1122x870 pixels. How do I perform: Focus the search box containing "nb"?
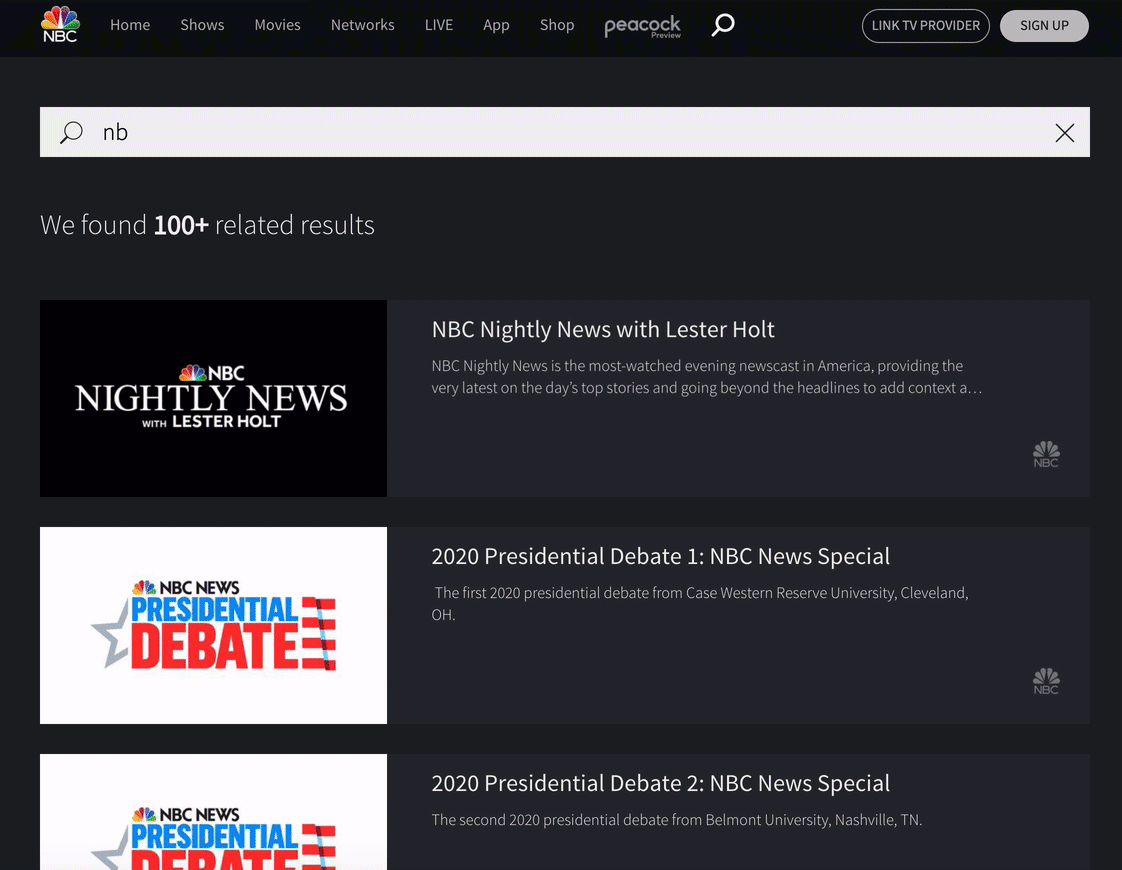click(565, 132)
